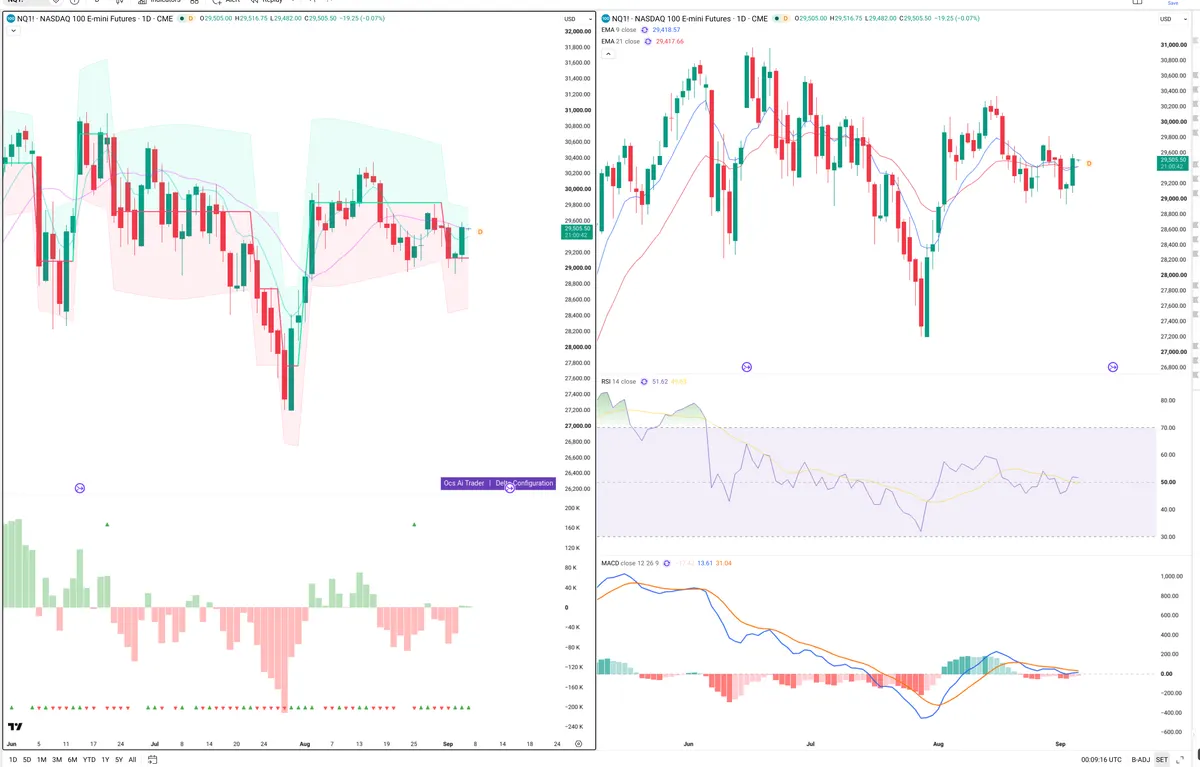Toggle the D data-mode badge in right legend
Image resolution: width=1200 pixels, height=767 pixels.
click(x=785, y=18)
